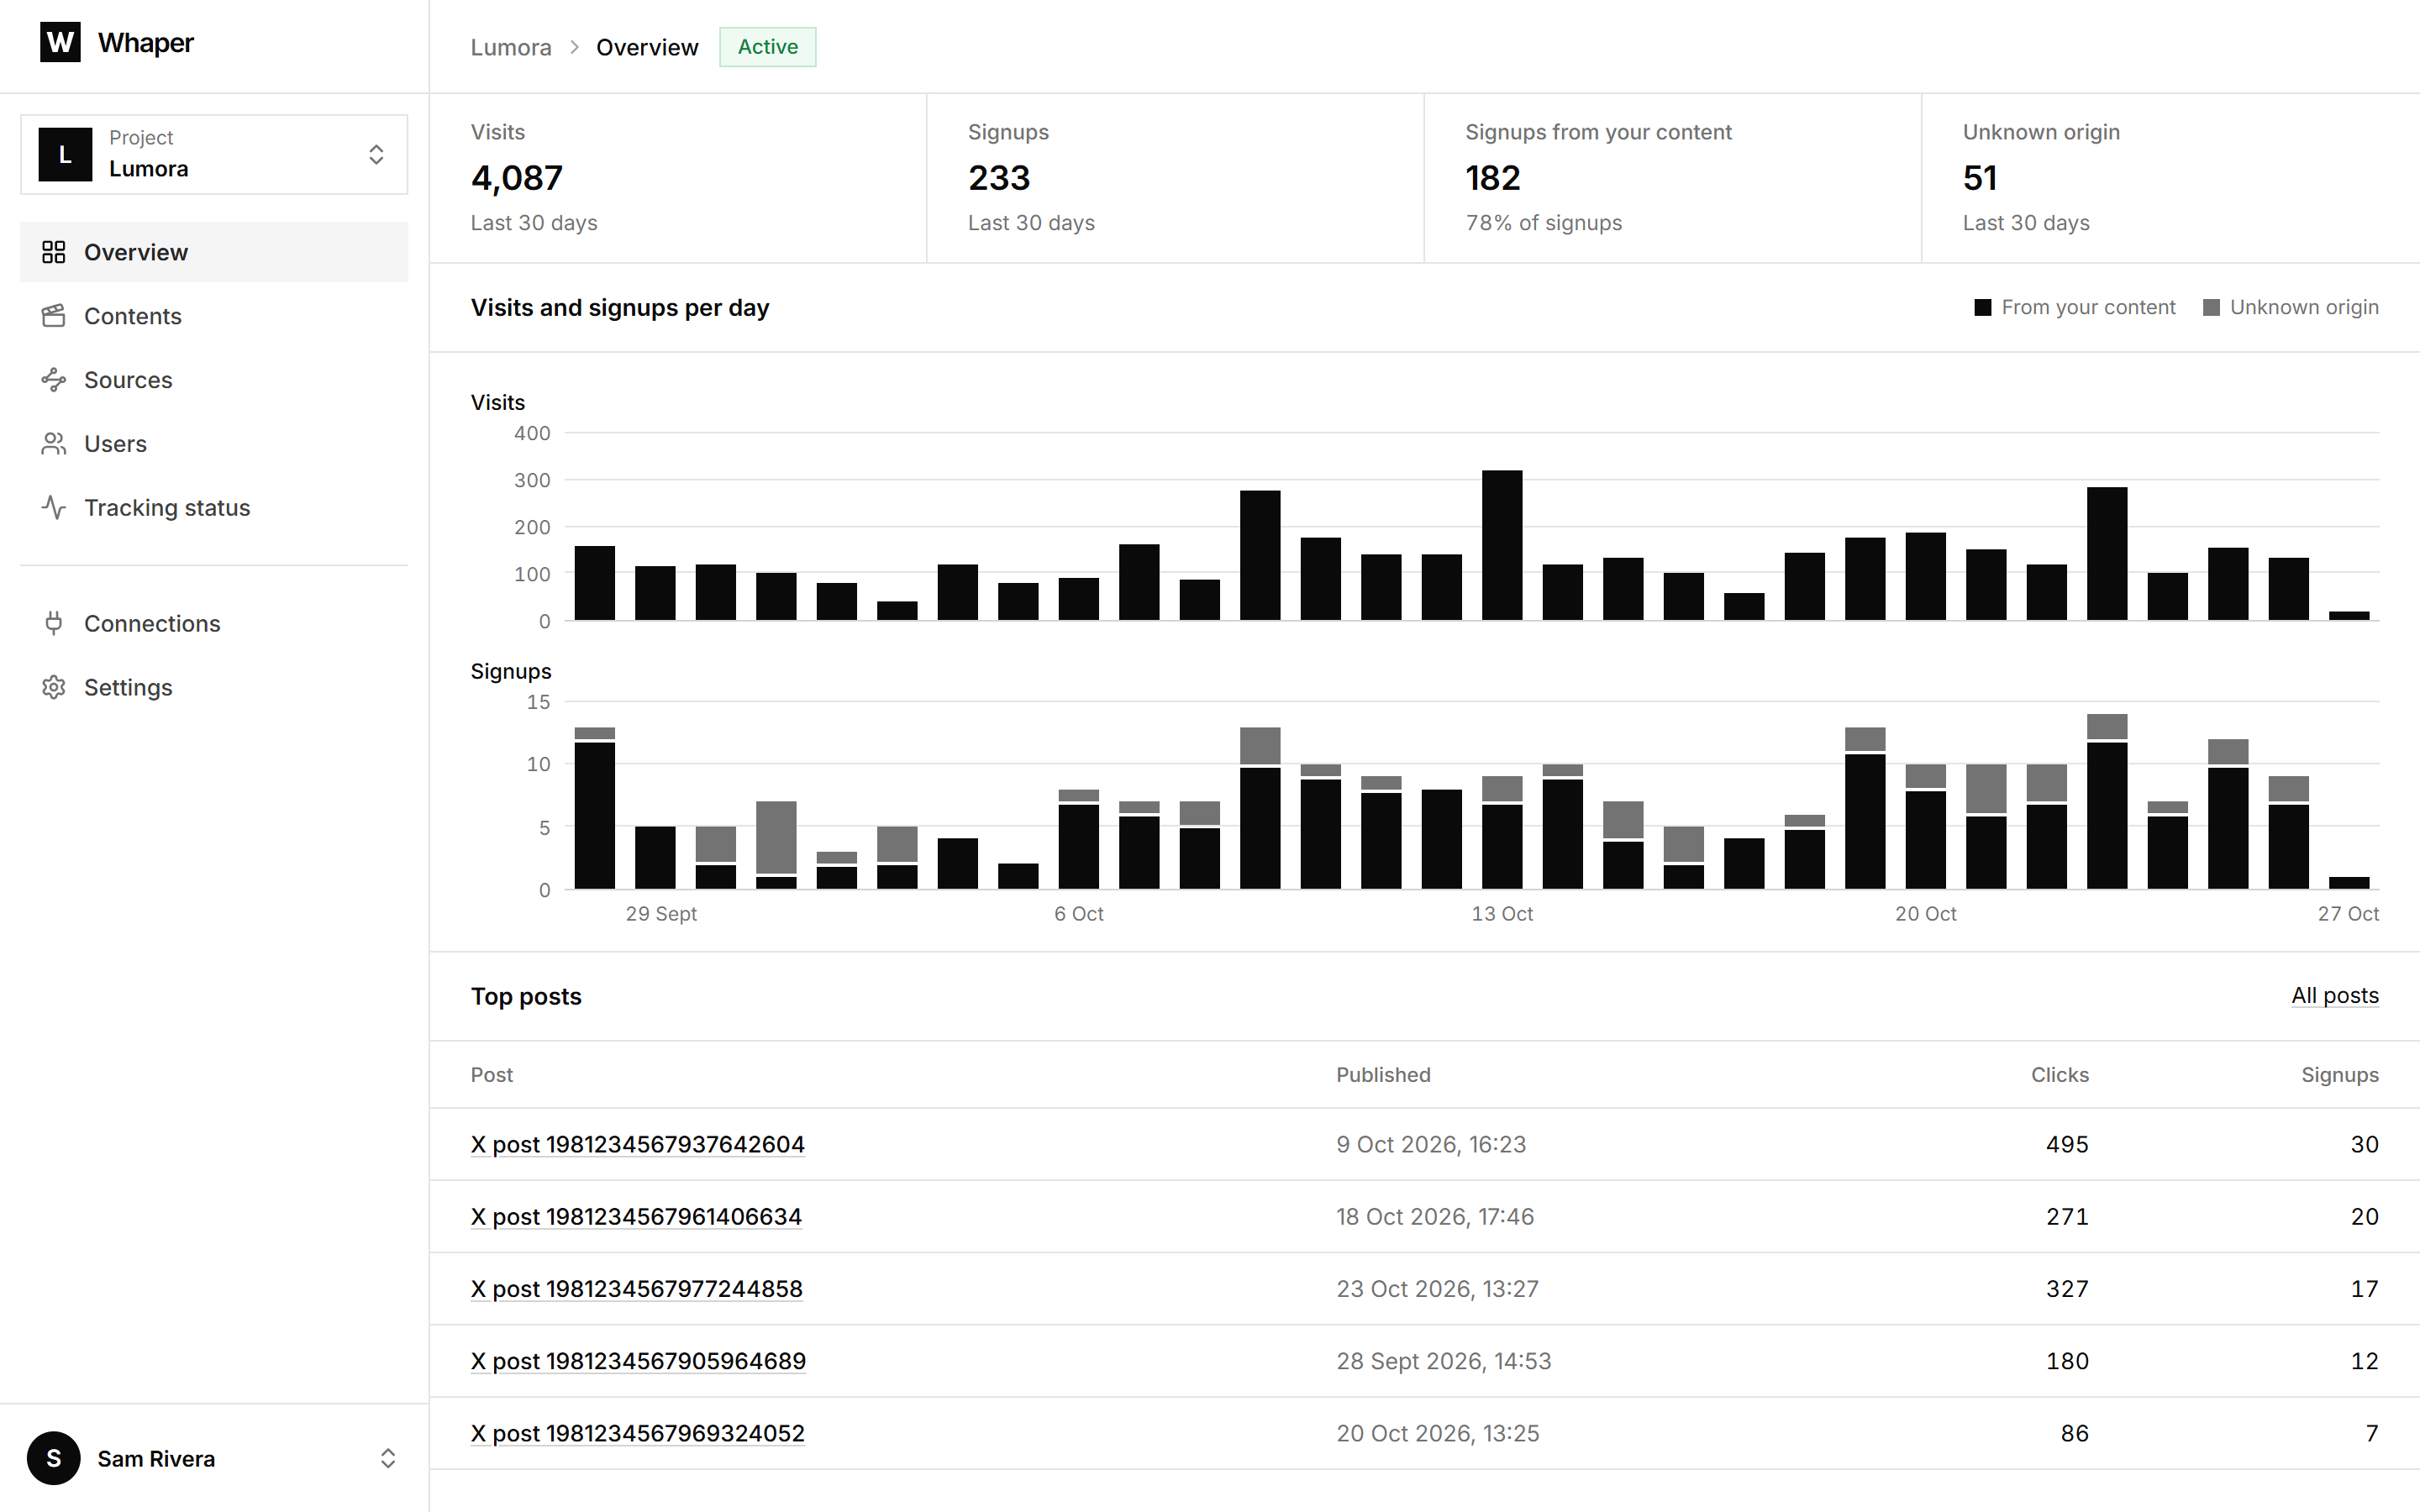2420x1512 pixels.
Task: Click the 28 Sept 2026, 14:53 date cell
Action: pyautogui.click(x=1444, y=1361)
